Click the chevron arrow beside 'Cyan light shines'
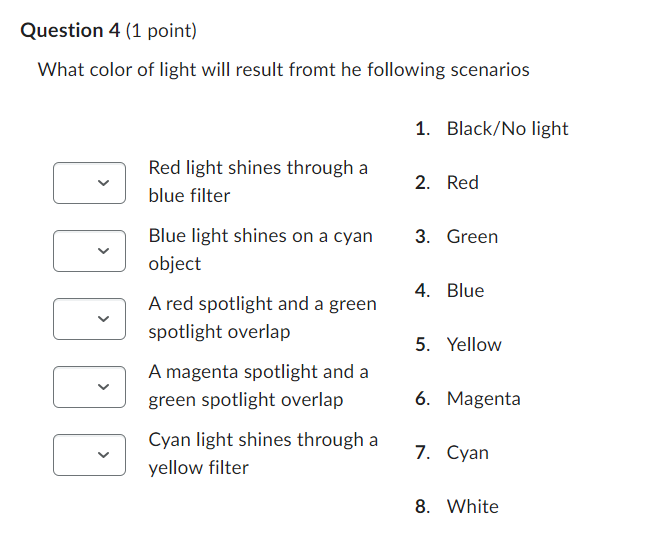Image resolution: width=649 pixels, height=542 pixels. (x=103, y=454)
